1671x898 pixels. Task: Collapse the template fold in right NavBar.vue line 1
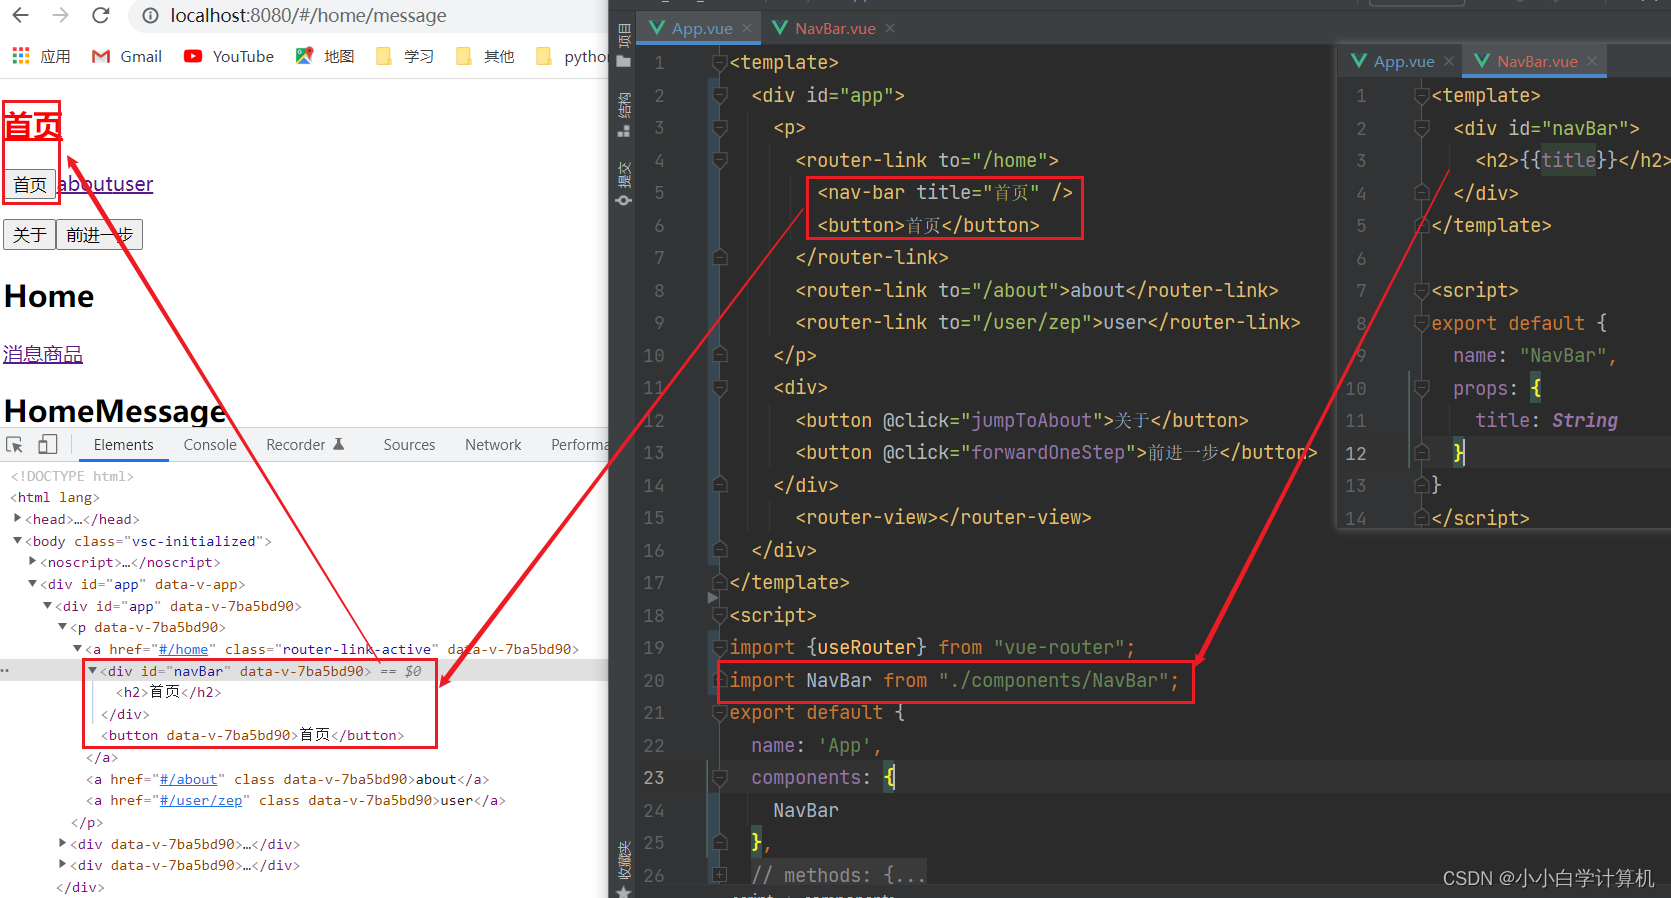tap(1421, 95)
